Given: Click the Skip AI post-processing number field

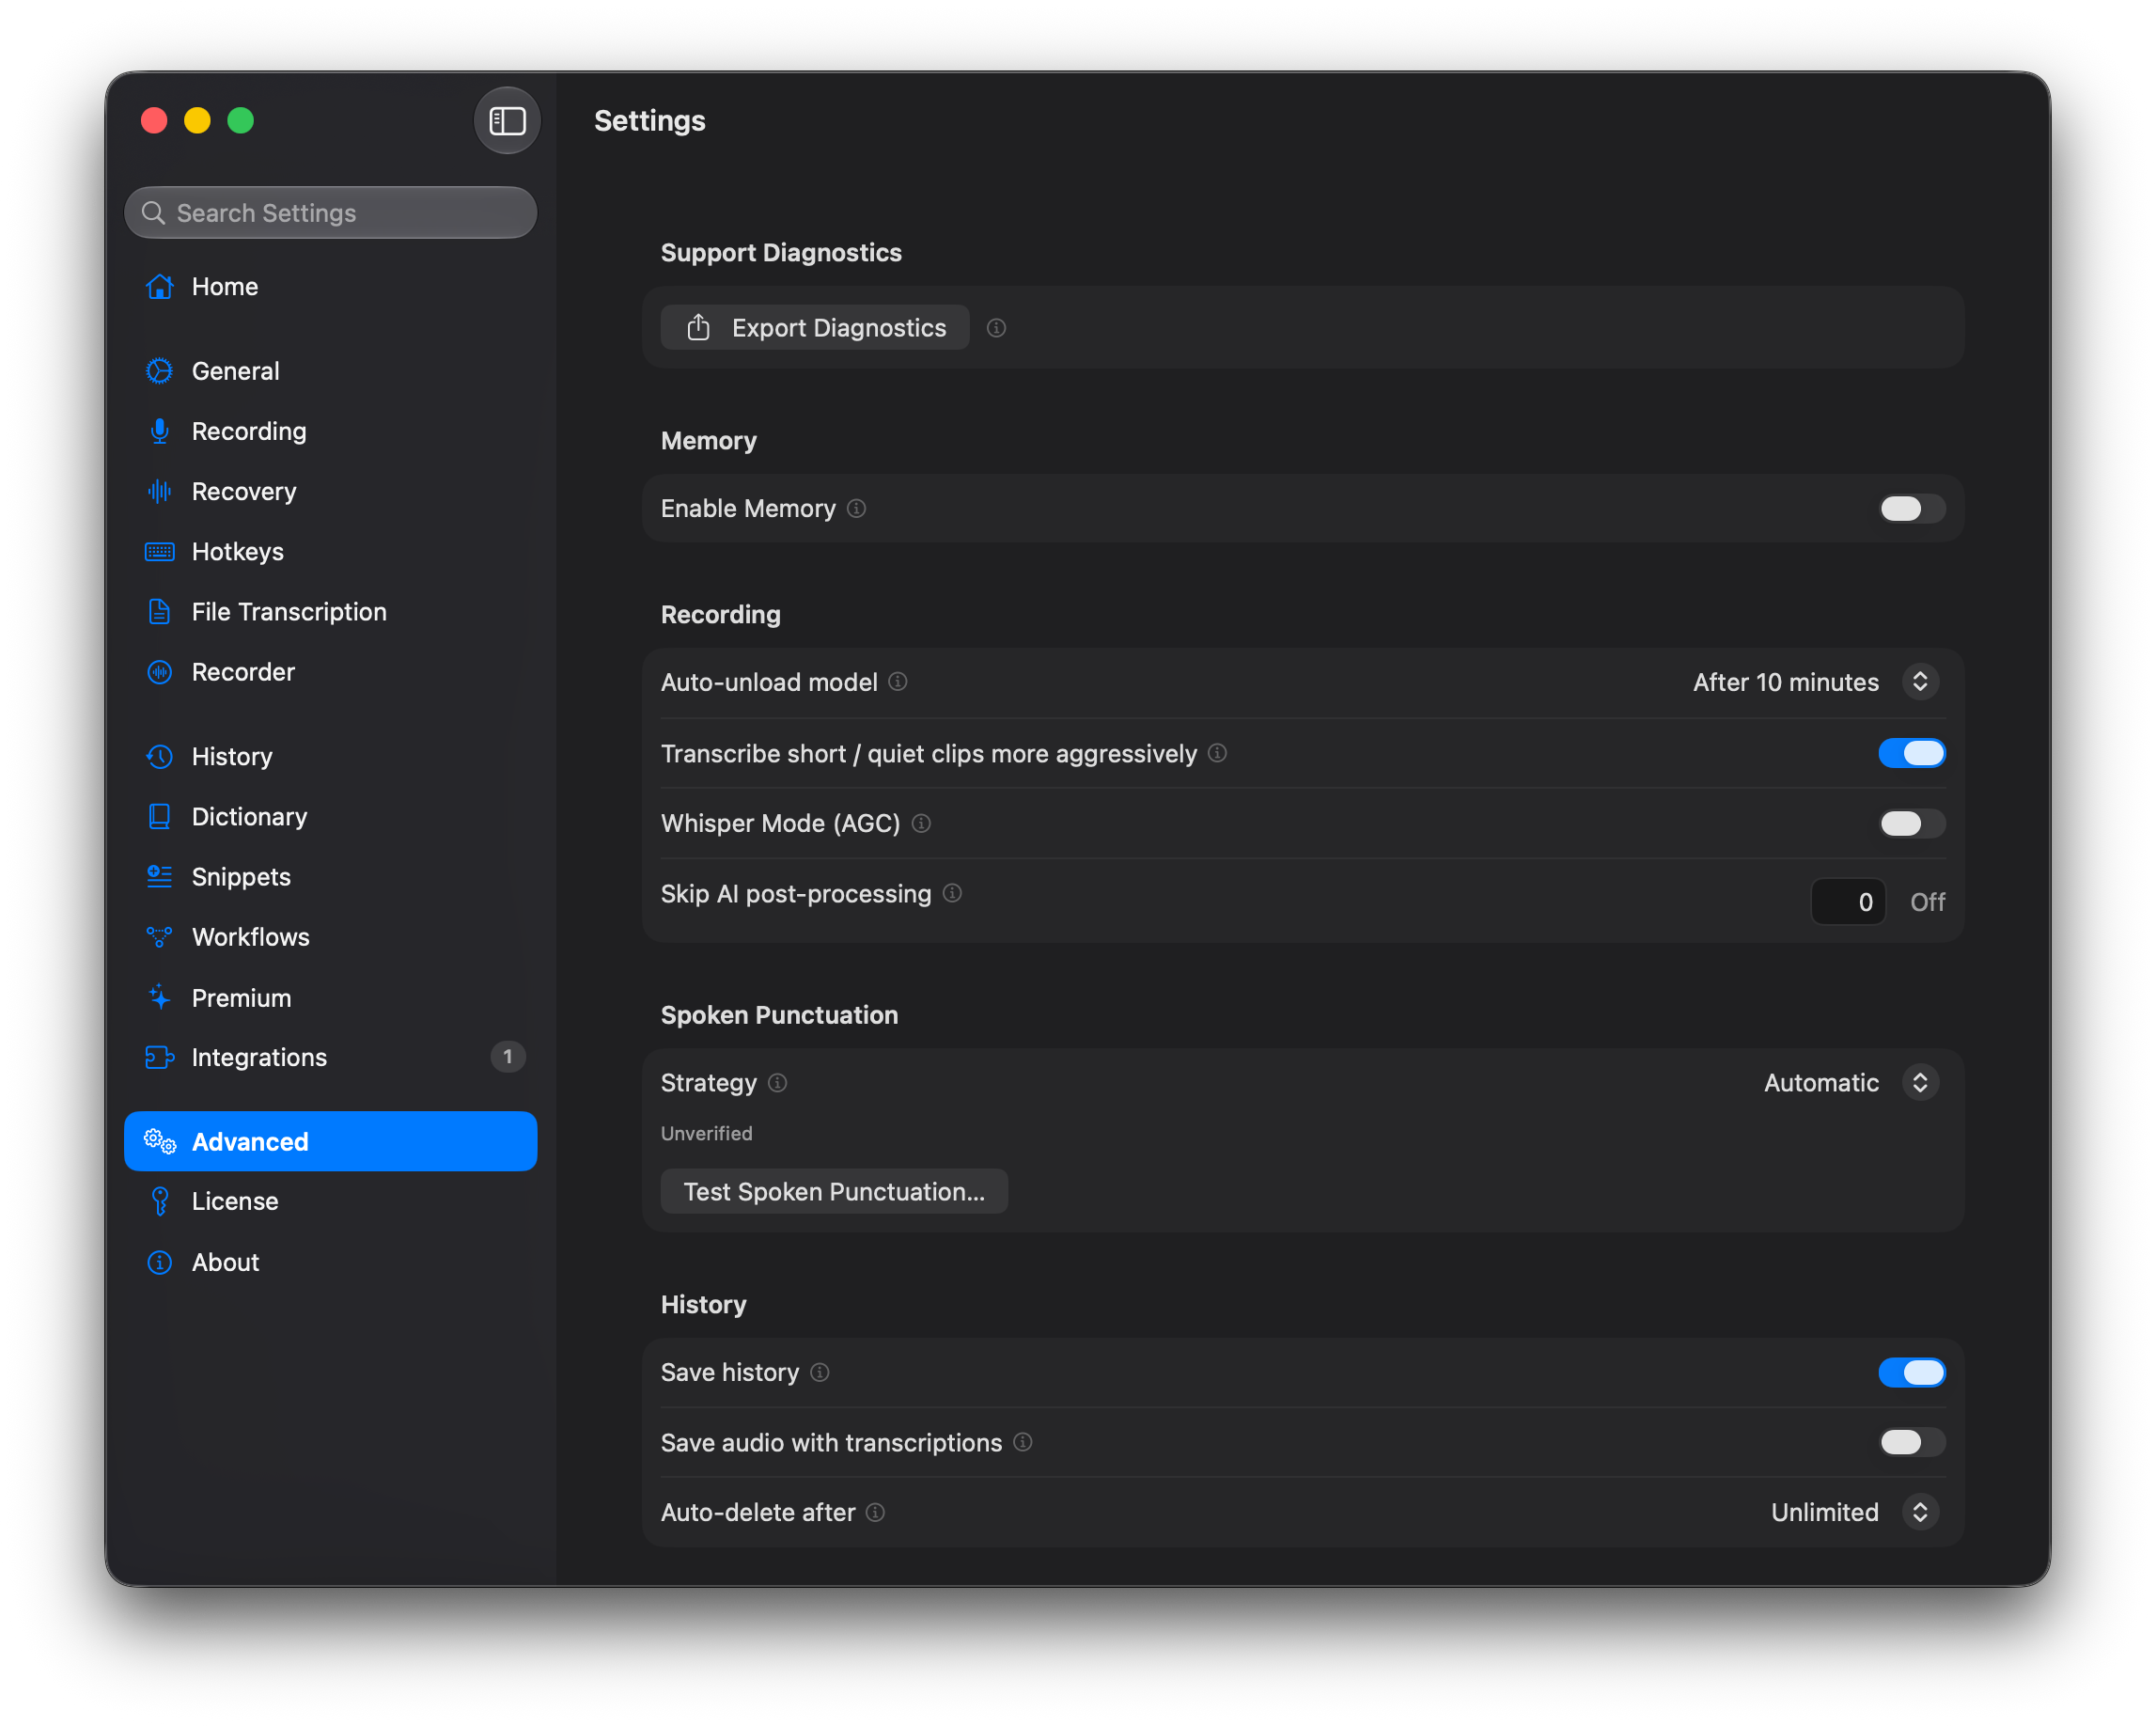Looking at the screenshot, I should (1849, 903).
